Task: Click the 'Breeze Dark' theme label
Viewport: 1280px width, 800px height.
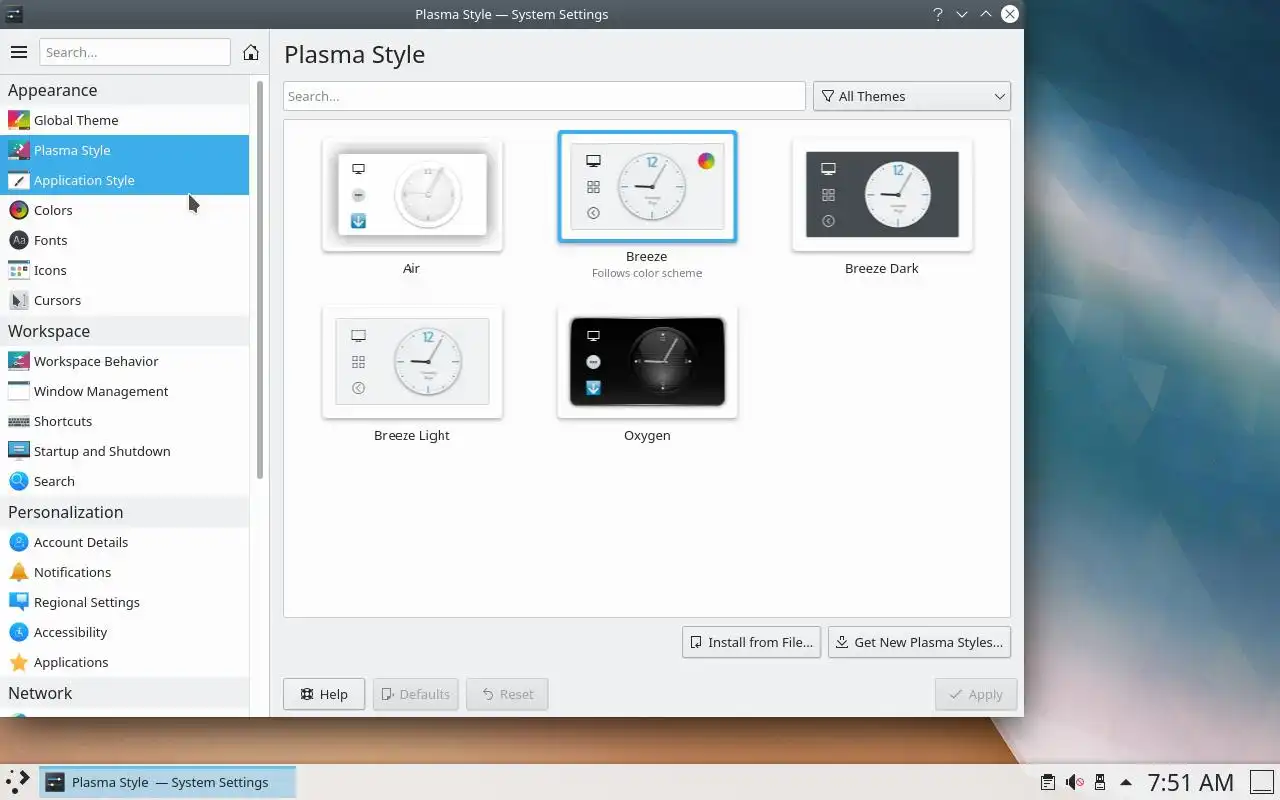Action: 882,268
